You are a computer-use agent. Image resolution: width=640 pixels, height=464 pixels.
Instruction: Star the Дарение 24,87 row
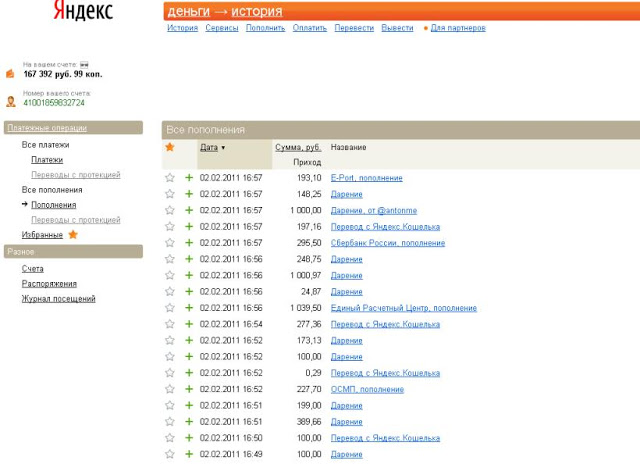tap(170, 291)
